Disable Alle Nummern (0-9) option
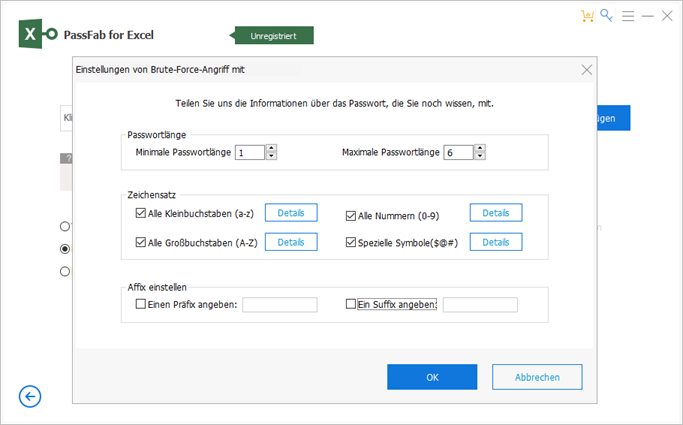The width and height of the screenshot is (683, 425). (x=351, y=214)
